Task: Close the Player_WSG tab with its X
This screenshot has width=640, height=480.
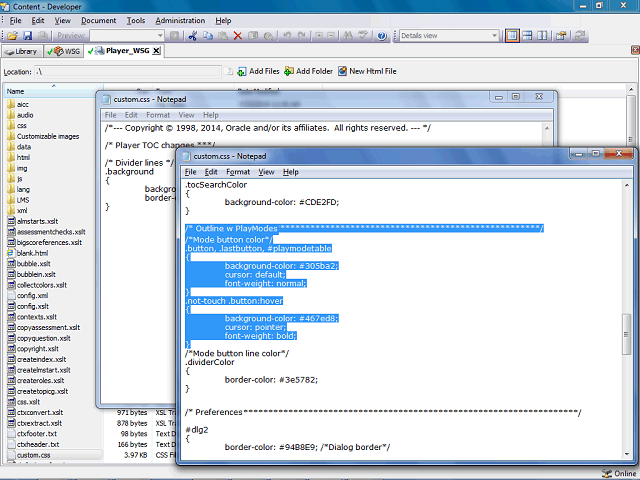Action: click(x=157, y=51)
